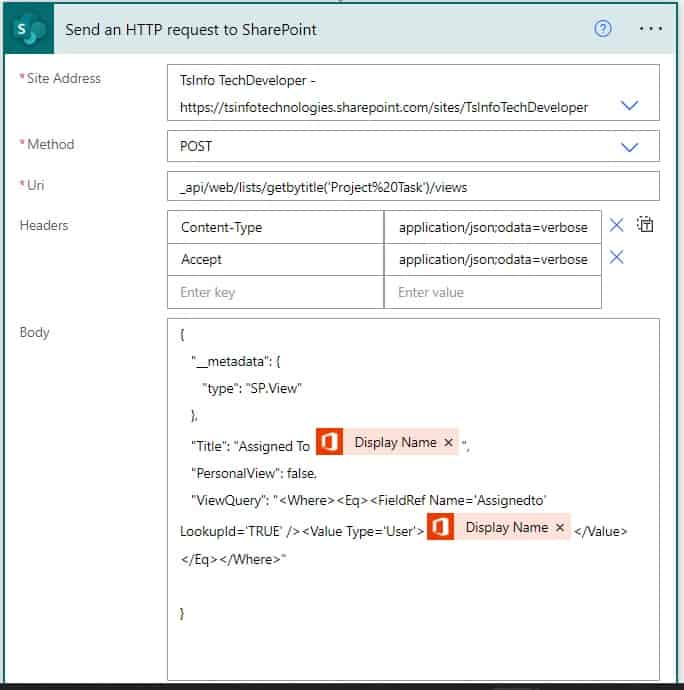This screenshot has height=690, width=684.
Task: Click the "__metadata": { line
Action: [x=235, y=362]
